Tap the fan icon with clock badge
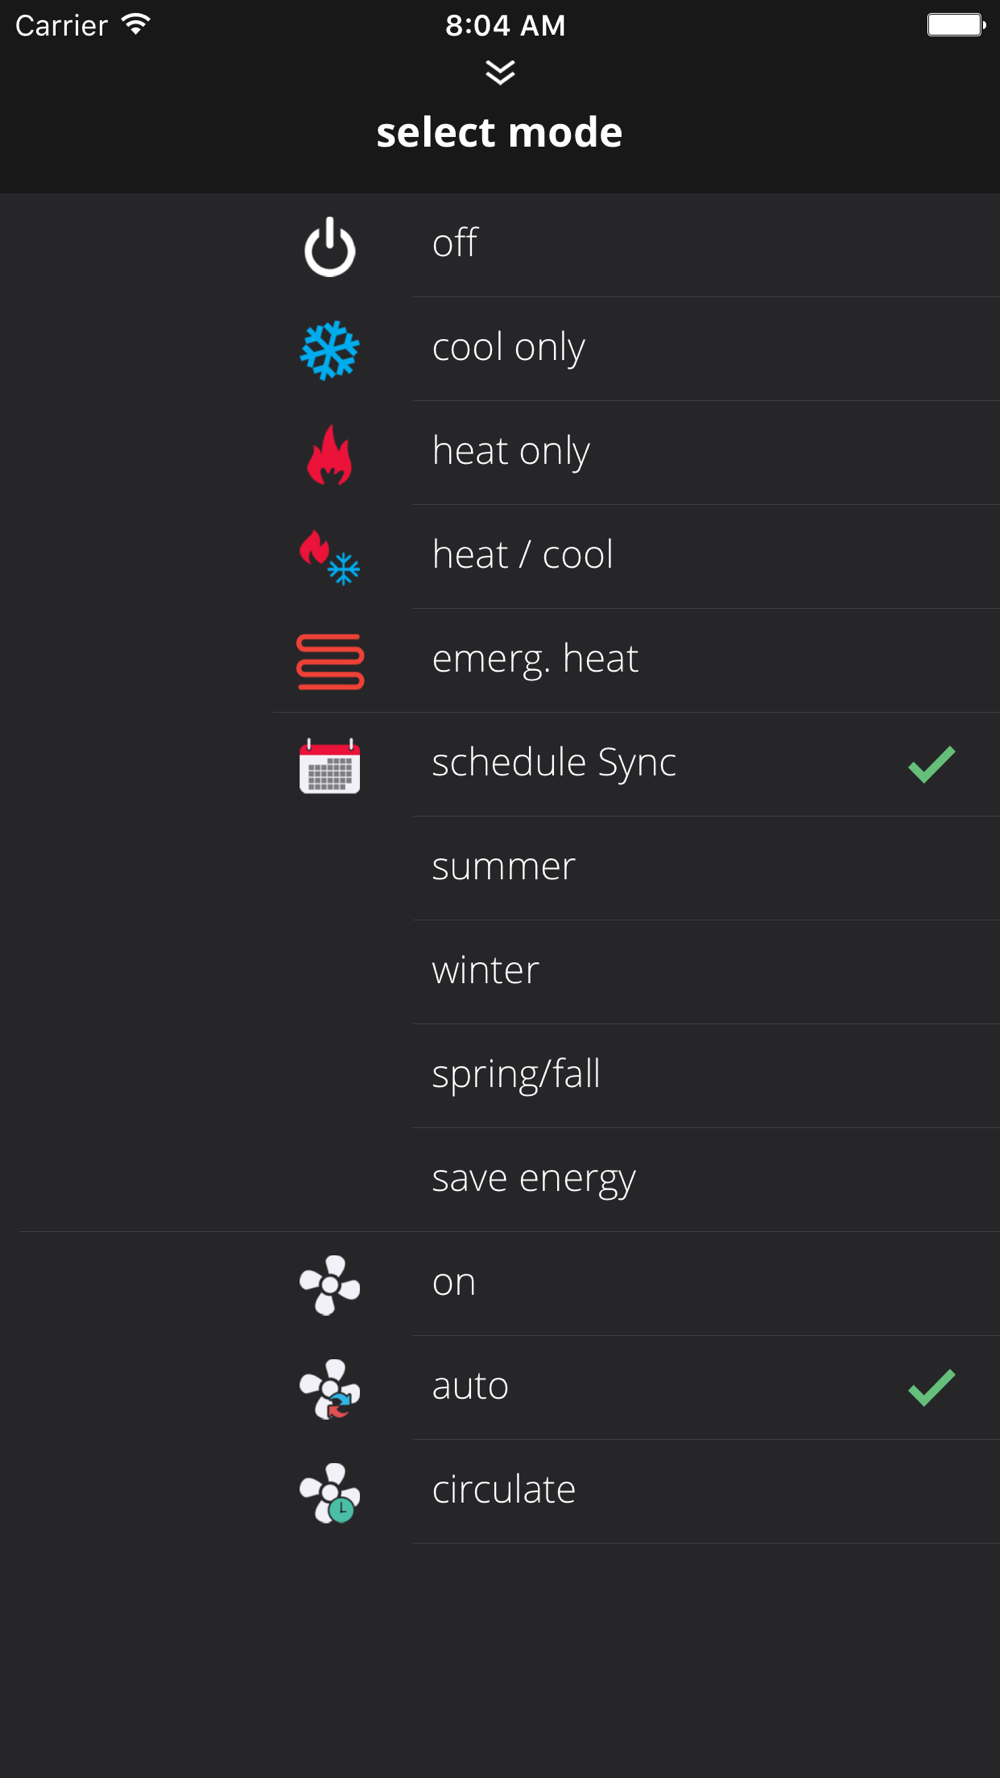Screen dimensions: 1000x1778 tap(330, 1493)
